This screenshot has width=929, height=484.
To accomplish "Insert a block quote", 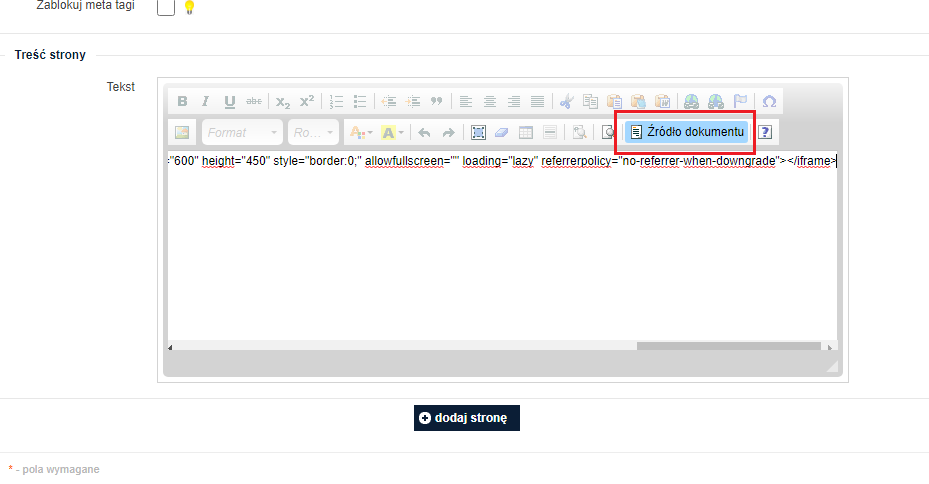I will pos(436,101).
